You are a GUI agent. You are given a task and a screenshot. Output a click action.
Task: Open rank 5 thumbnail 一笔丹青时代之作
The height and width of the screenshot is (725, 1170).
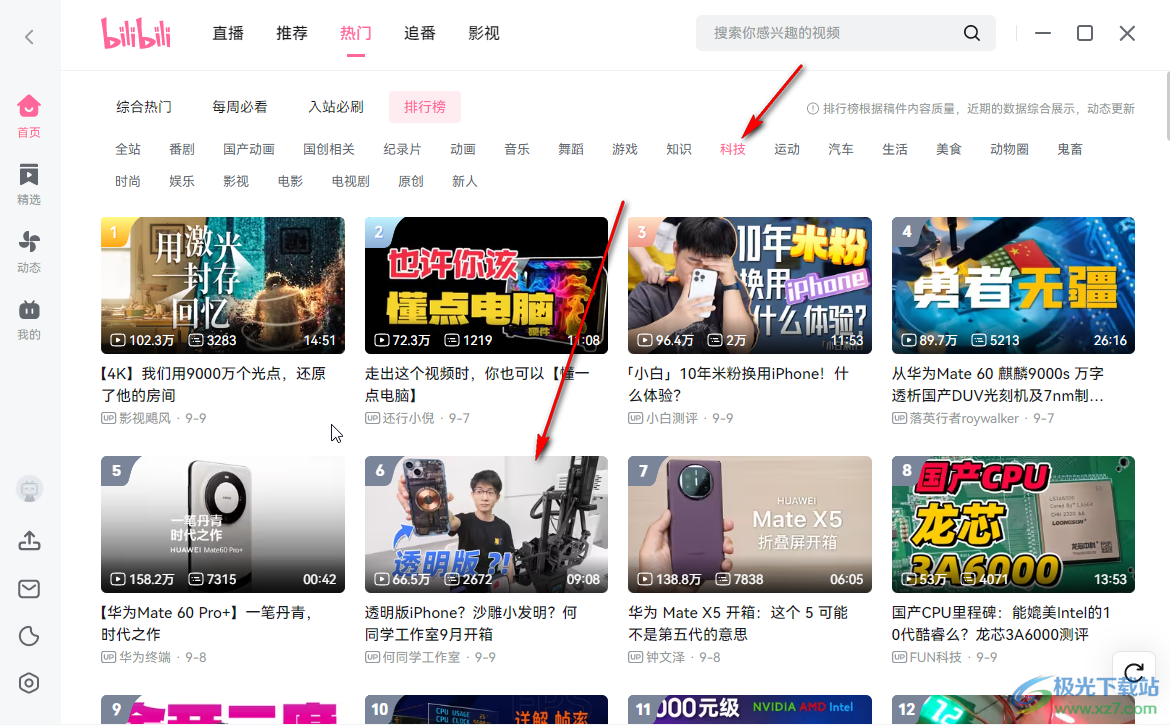pyautogui.click(x=222, y=524)
